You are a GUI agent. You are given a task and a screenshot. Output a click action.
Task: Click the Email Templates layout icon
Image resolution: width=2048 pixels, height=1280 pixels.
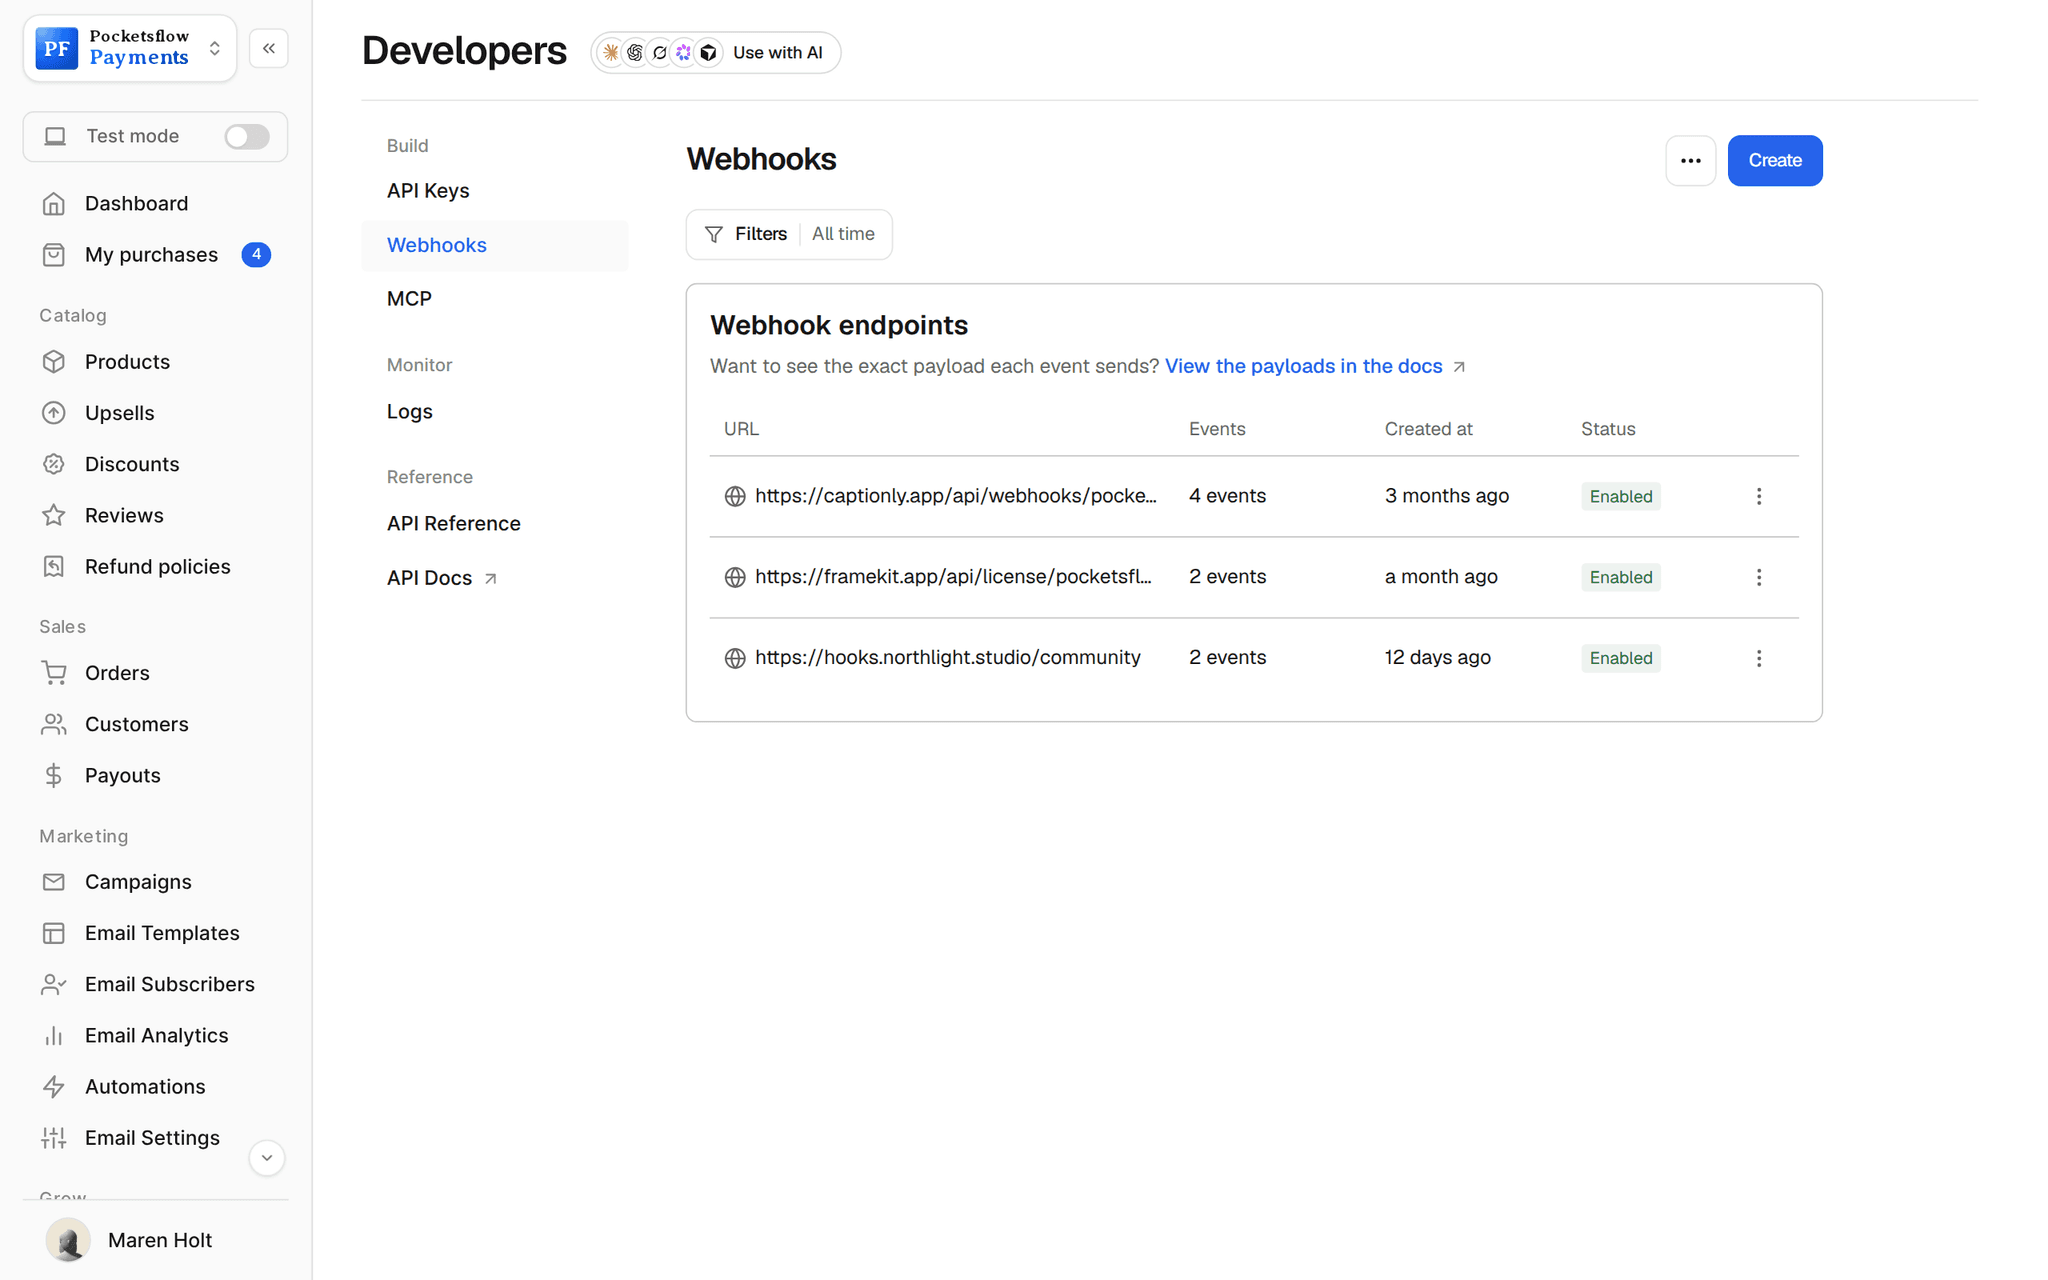tap(54, 933)
